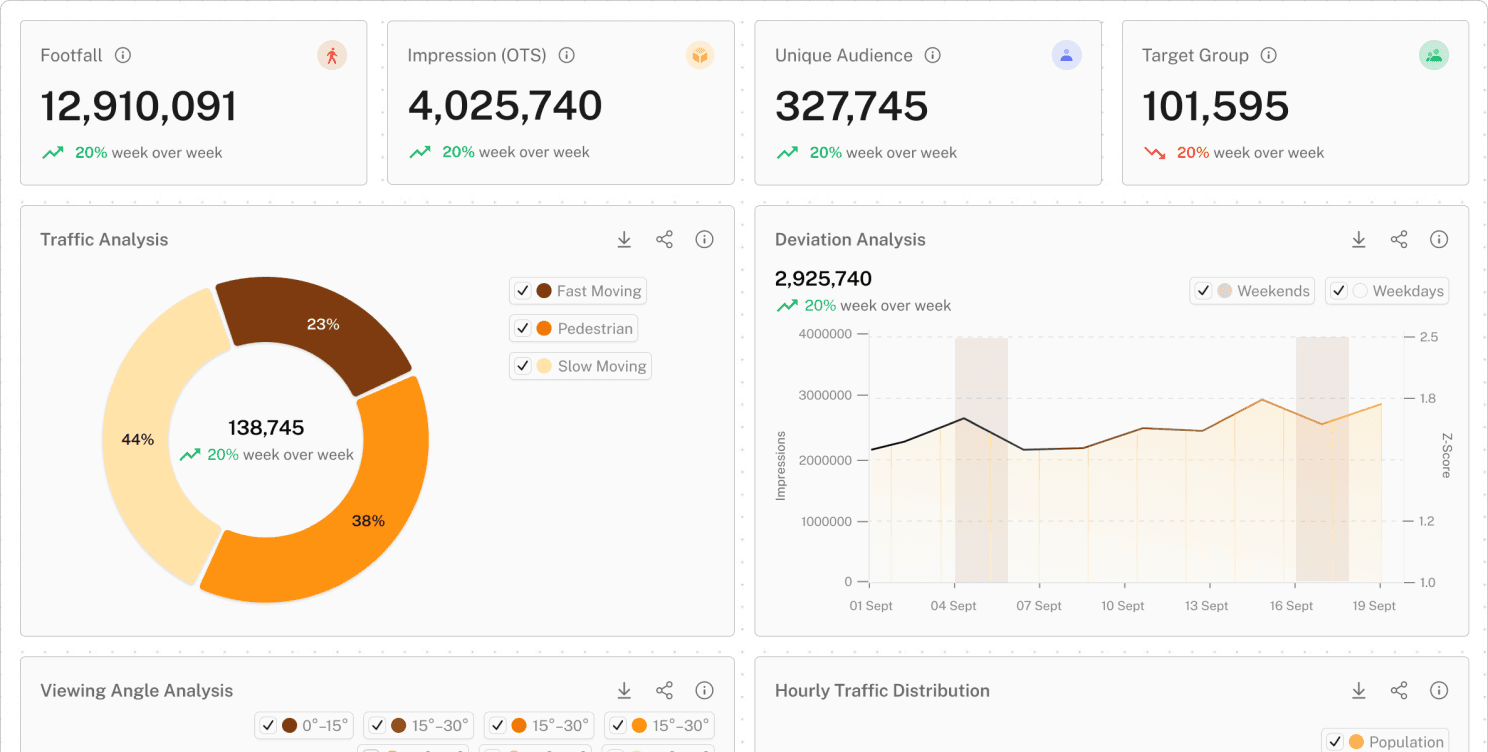The width and height of the screenshot is (1488, 752).
Task: Click the Unique Audience user icon
Action: (x=1066, y=56)
